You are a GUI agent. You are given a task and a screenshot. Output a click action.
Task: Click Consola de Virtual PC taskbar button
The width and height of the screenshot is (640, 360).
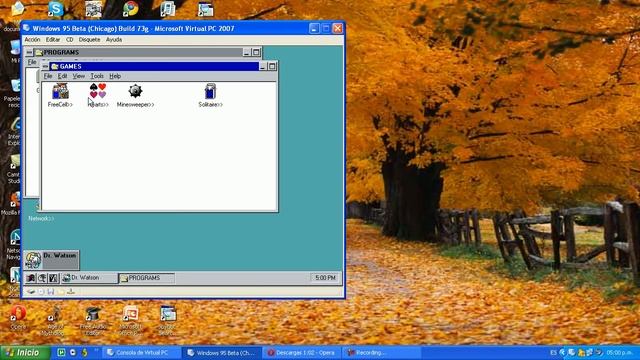(x=141, y=353)
